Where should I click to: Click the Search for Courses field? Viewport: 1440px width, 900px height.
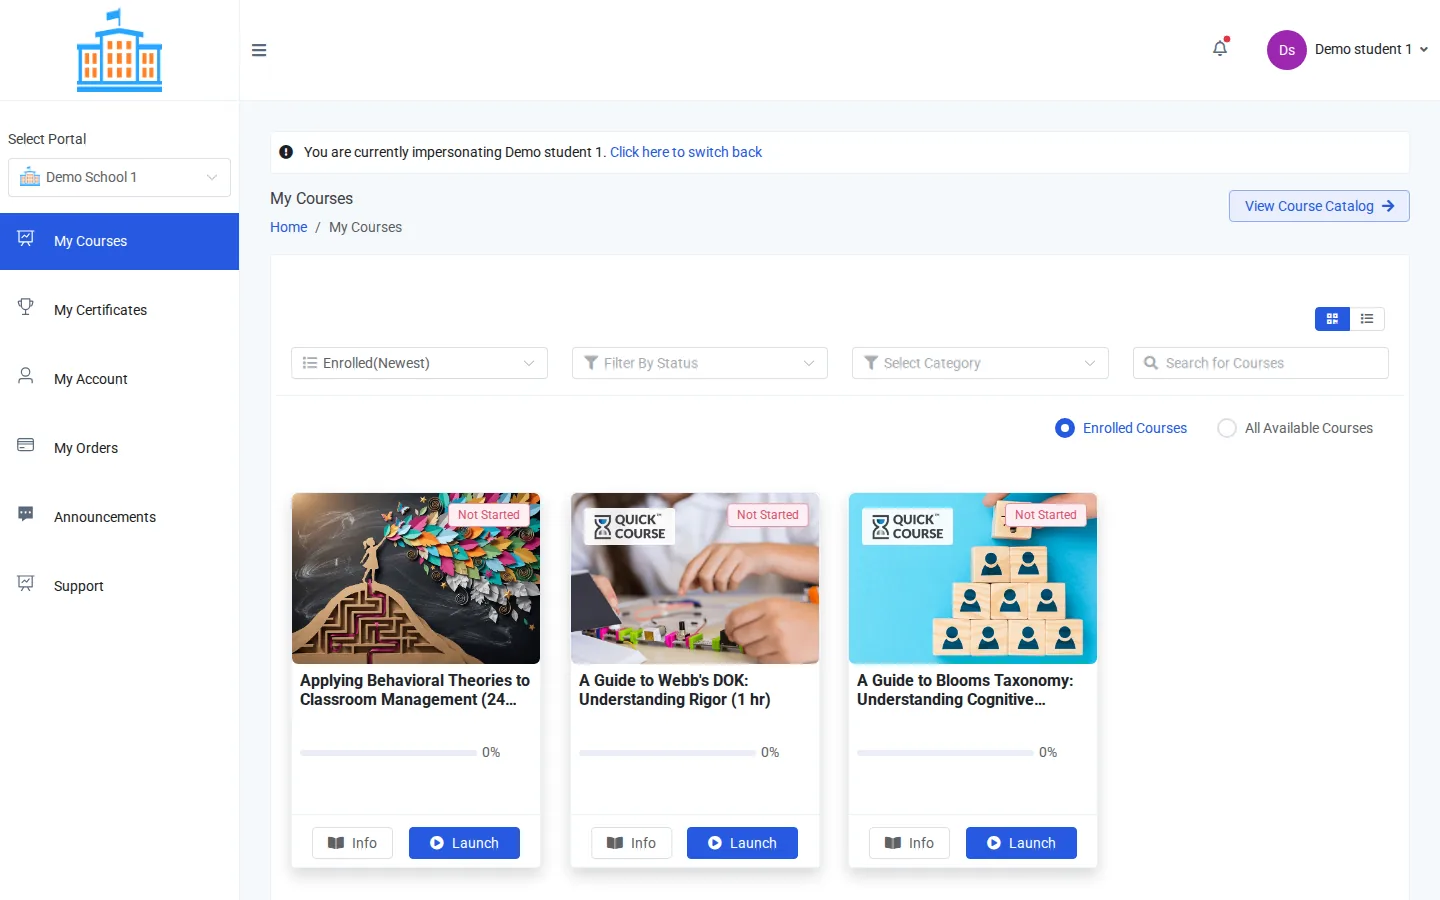coord(1260,363)
